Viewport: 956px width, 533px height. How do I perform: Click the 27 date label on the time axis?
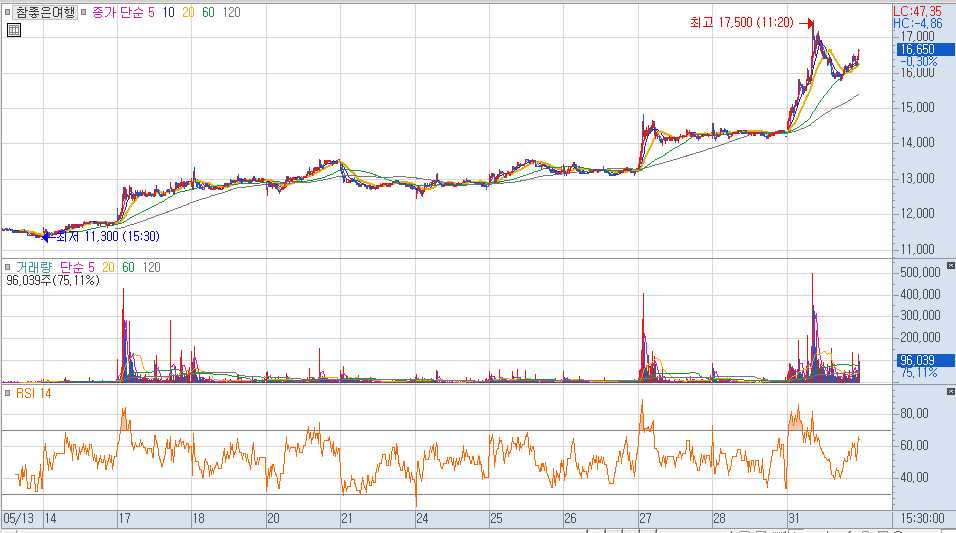pos(645,519)
